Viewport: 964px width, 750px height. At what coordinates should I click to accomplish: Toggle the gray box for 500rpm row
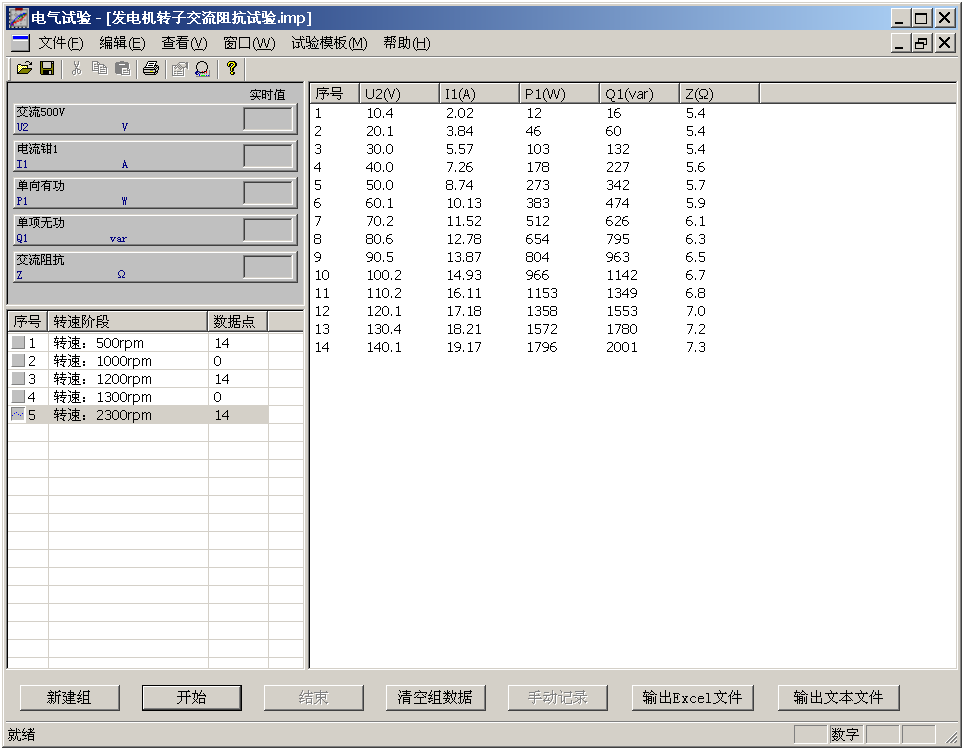point(18,343)
